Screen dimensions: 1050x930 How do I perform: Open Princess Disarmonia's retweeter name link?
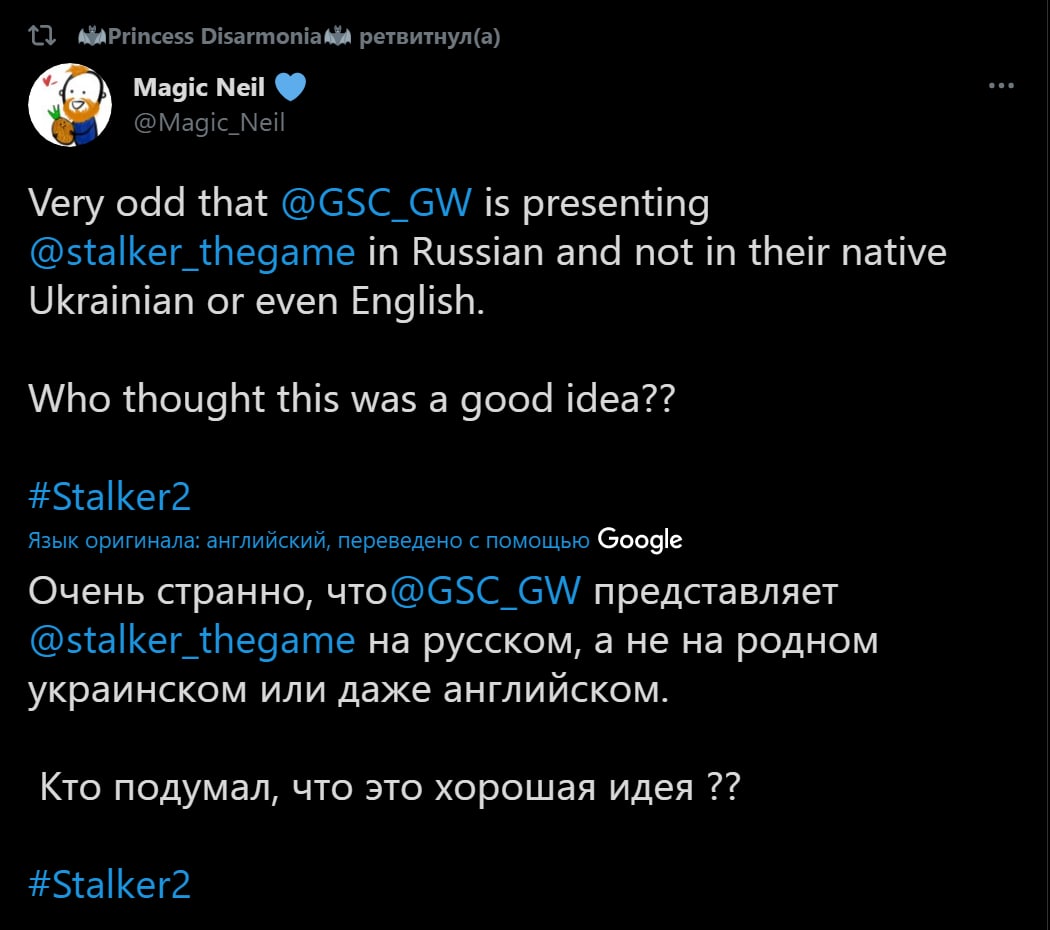(x=212, y=39)
